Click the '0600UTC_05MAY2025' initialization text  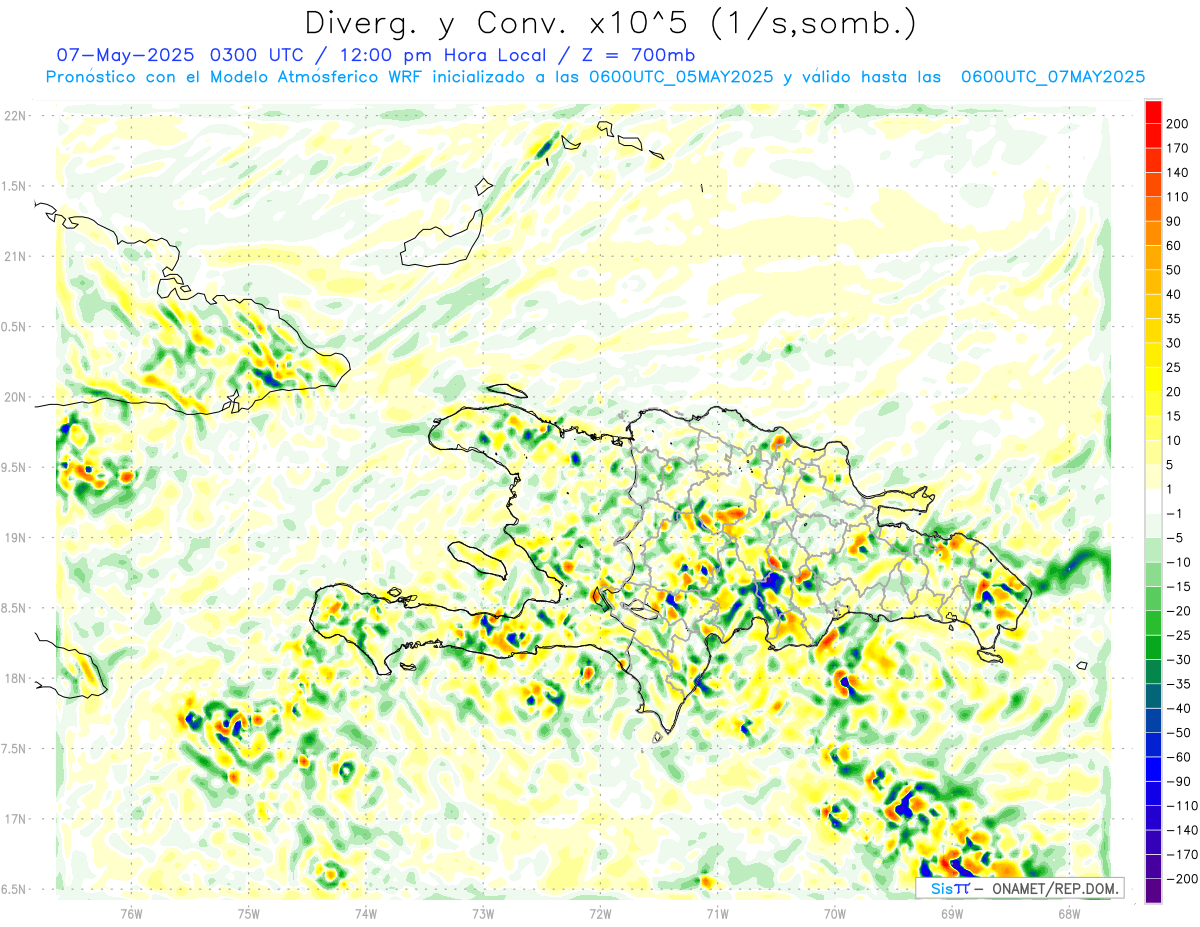(x=681, y=77)
